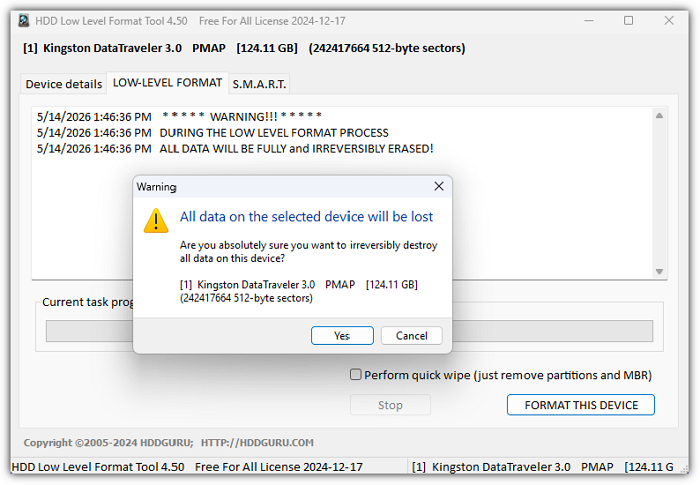This screenshot has width=700, height=485.
Task: Maximize the HDD Low Level Format window
Action: (628, 21)
